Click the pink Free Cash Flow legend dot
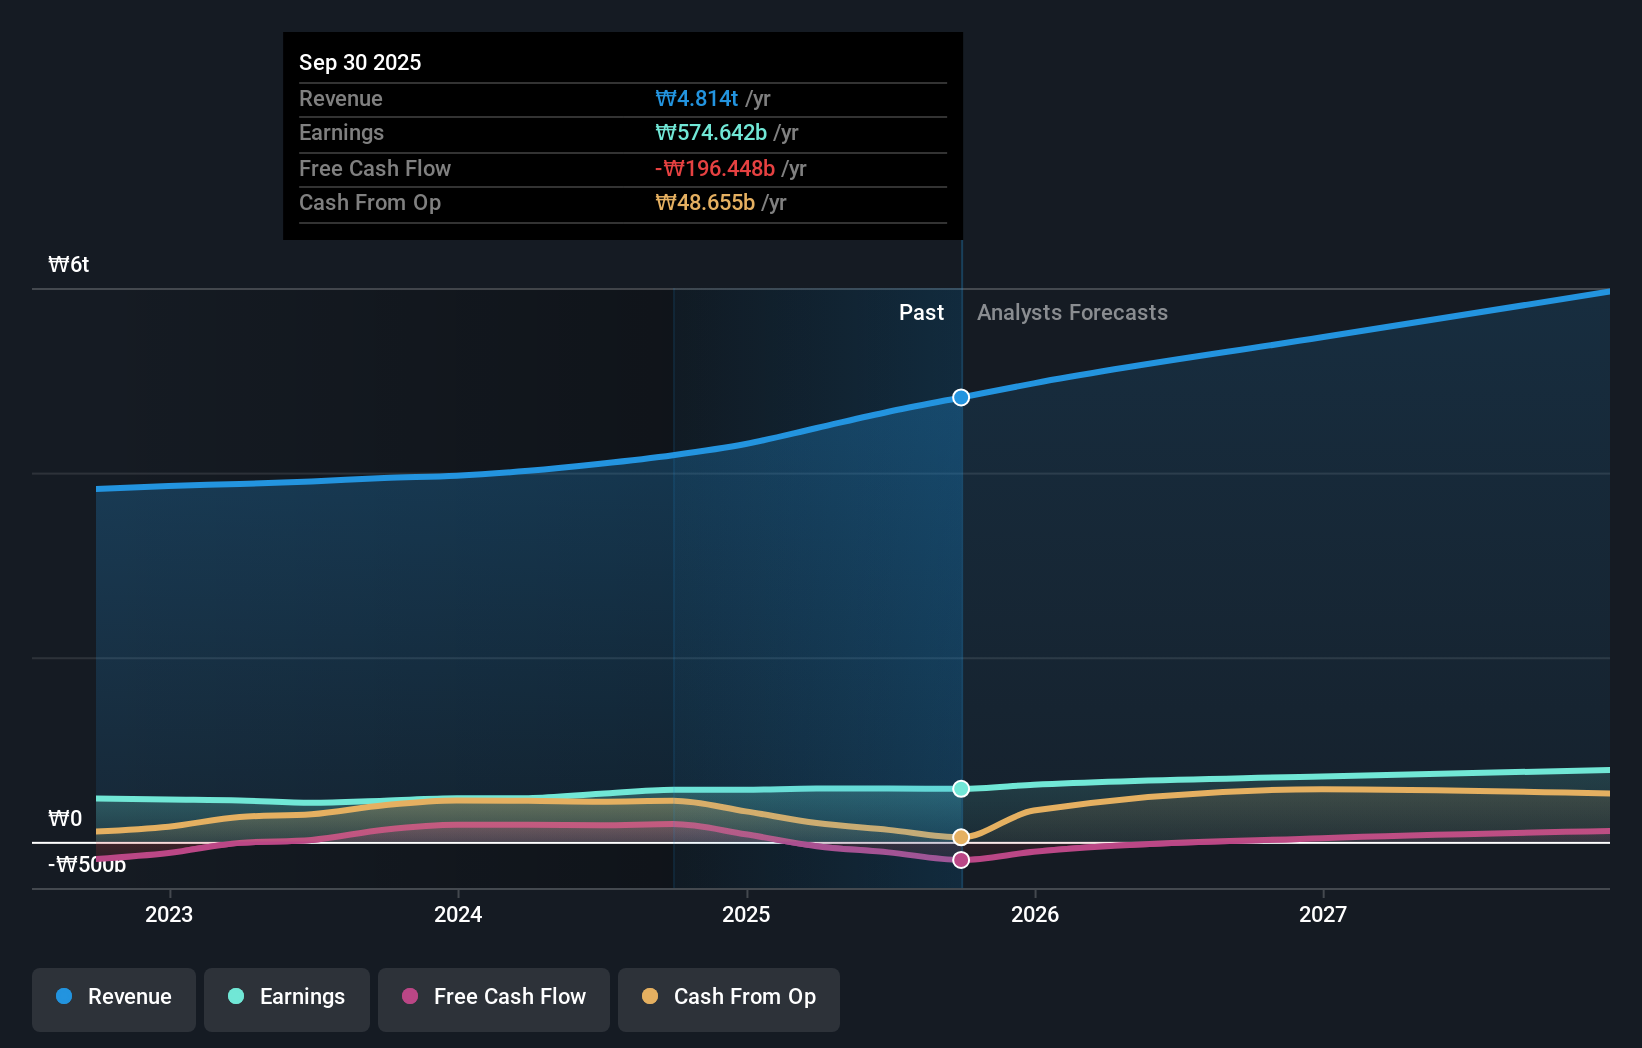The width and height of the screenshot is (1642, 1048). (409, 996)
